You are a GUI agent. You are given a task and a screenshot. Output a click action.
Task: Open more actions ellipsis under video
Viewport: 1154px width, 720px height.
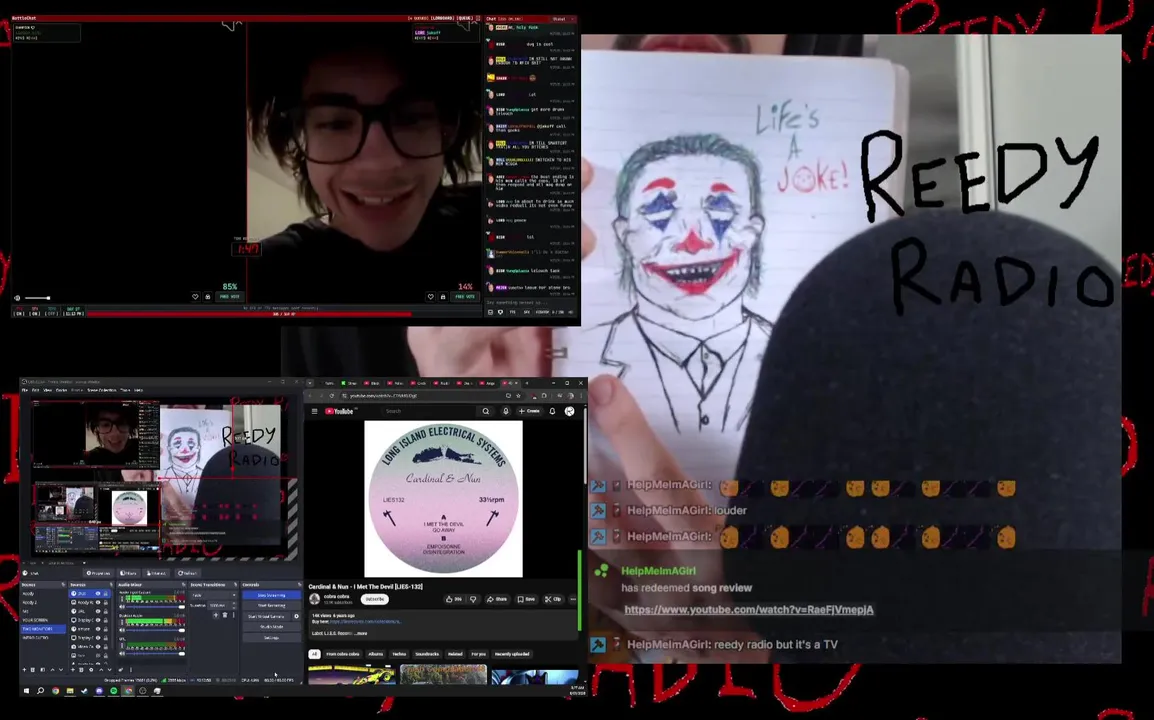click(573, 599)
